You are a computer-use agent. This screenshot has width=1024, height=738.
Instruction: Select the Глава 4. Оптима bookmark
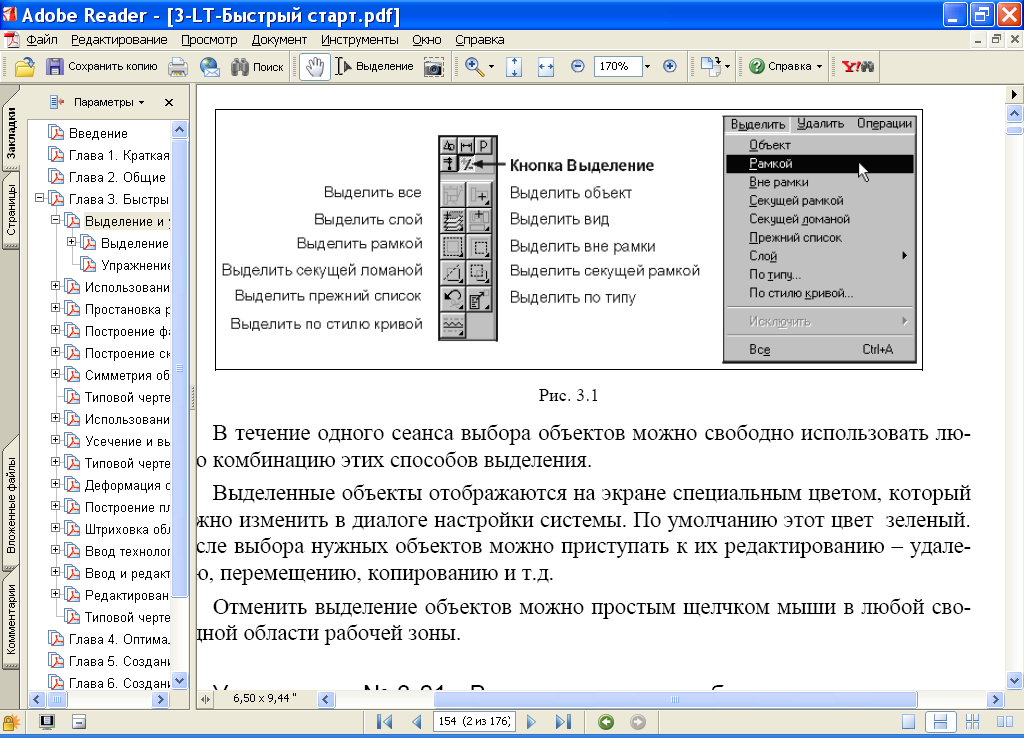pos(119,639)
